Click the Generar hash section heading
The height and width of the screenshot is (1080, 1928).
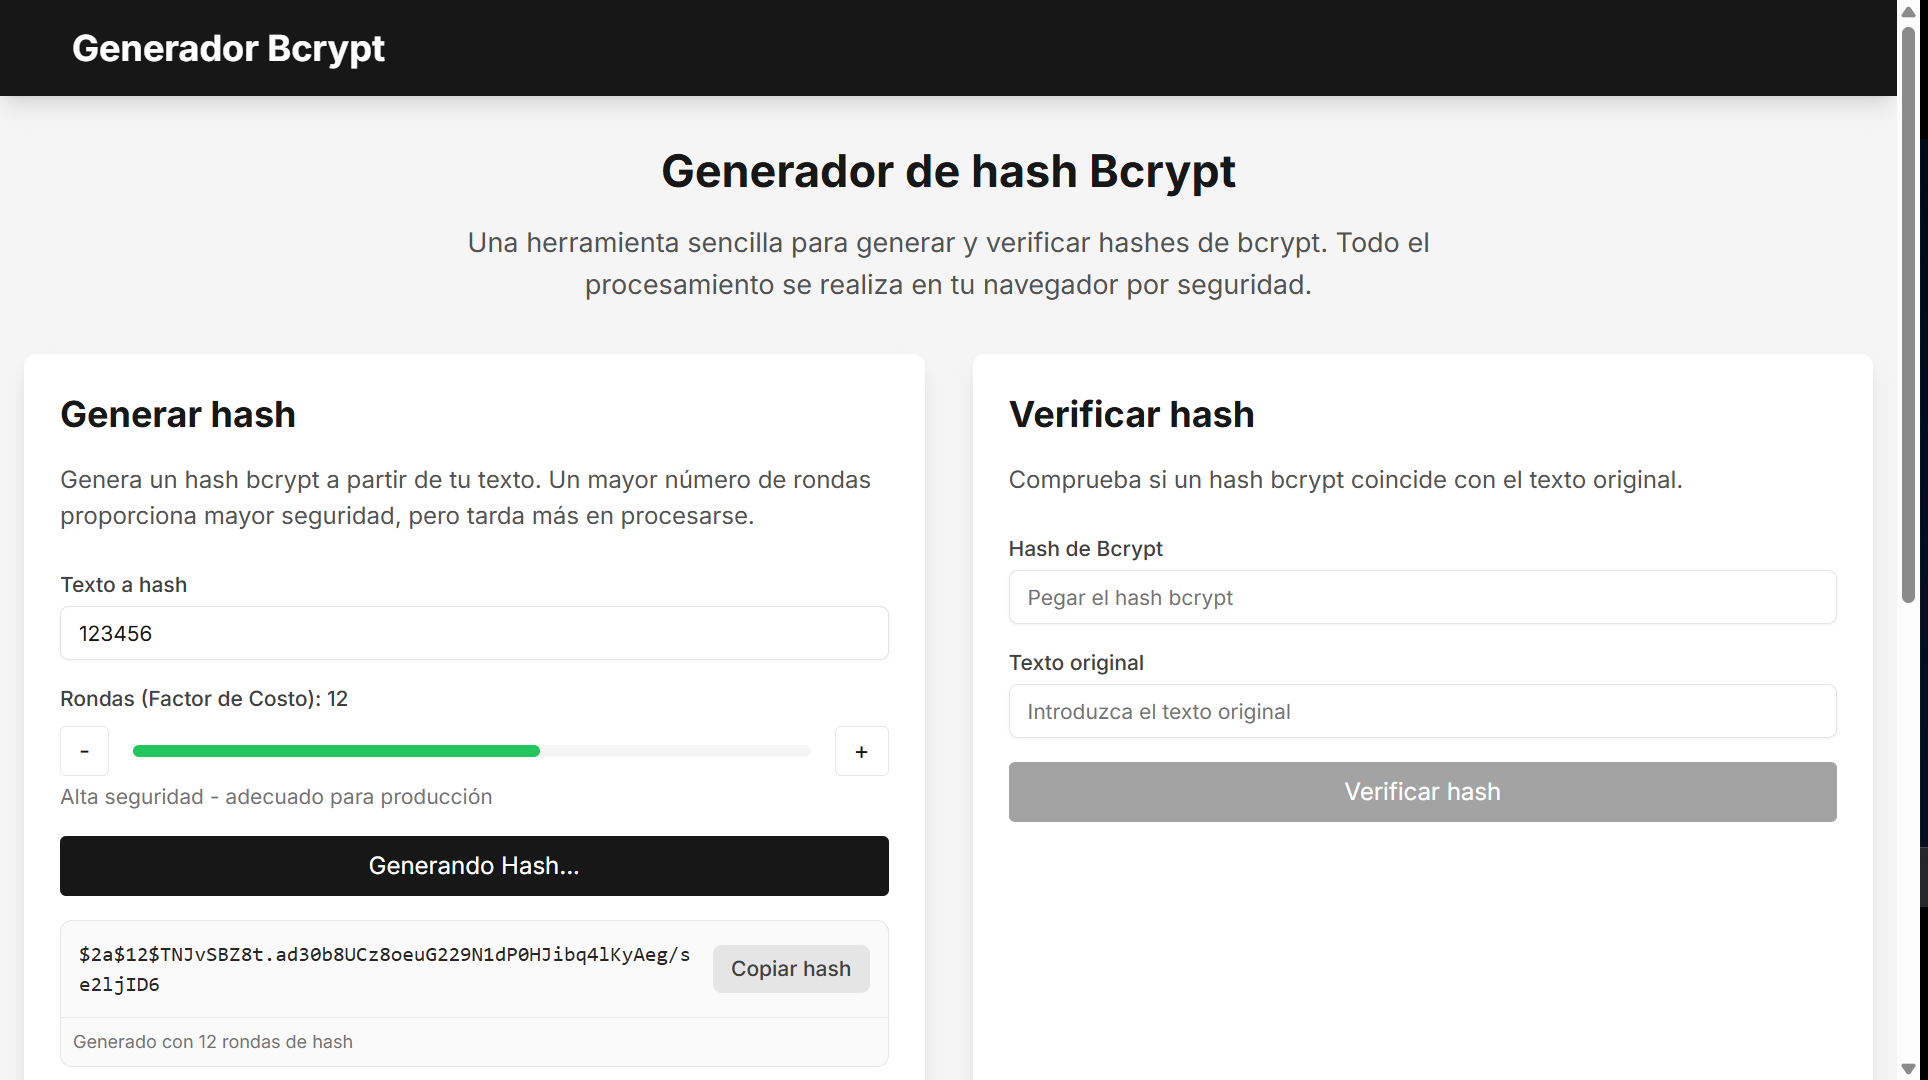[178, 414]
